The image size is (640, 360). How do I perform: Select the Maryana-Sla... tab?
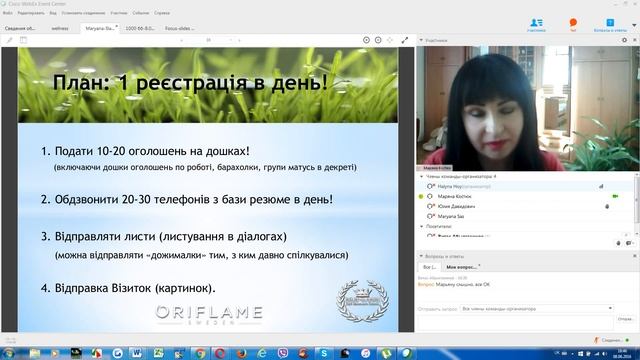[x=100, y=29]
